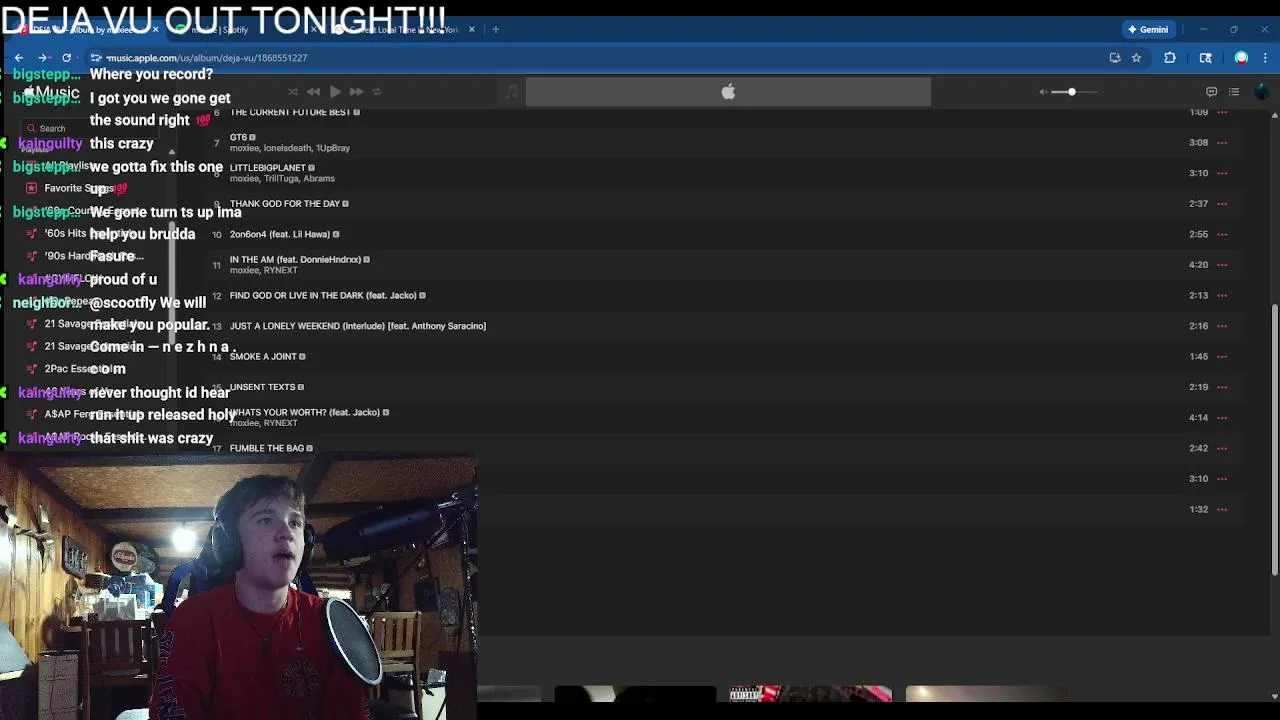1280x720 pixels.
Task: Go back with the browser back arrow
Action: pos(18,58)
